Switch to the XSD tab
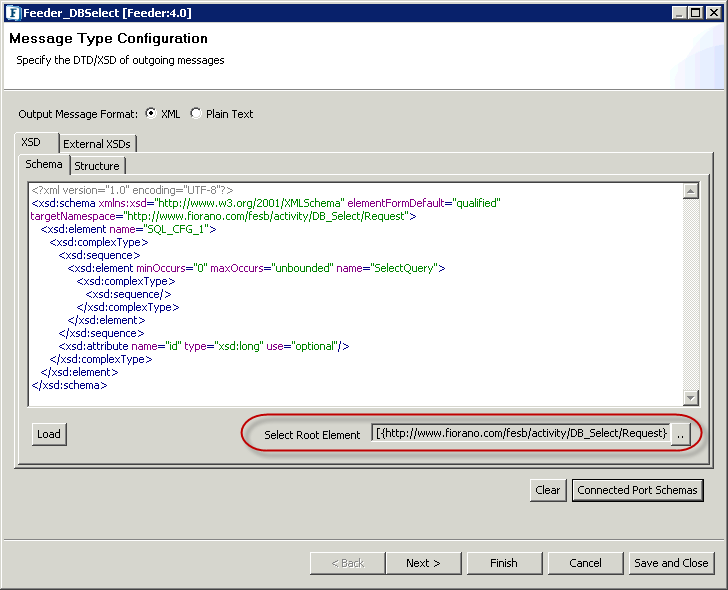This screenshot has height=590, width=728. pos(31,143)
